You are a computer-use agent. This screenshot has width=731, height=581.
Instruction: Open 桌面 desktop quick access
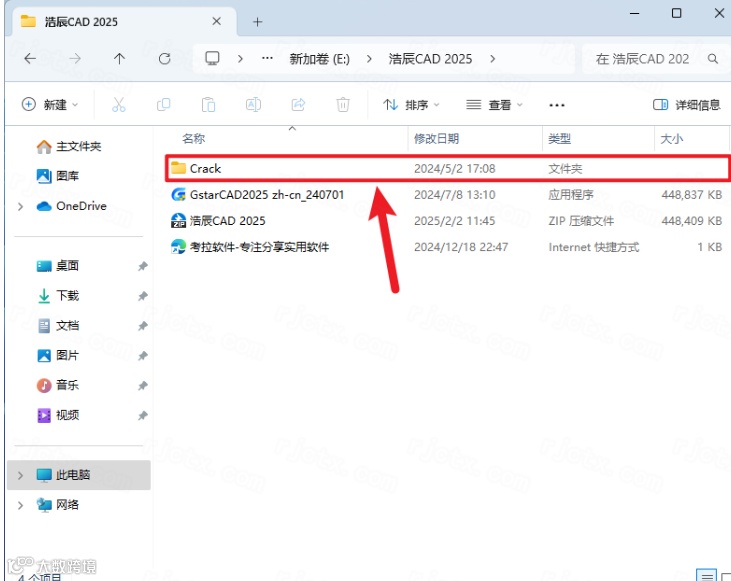[58, 266]
